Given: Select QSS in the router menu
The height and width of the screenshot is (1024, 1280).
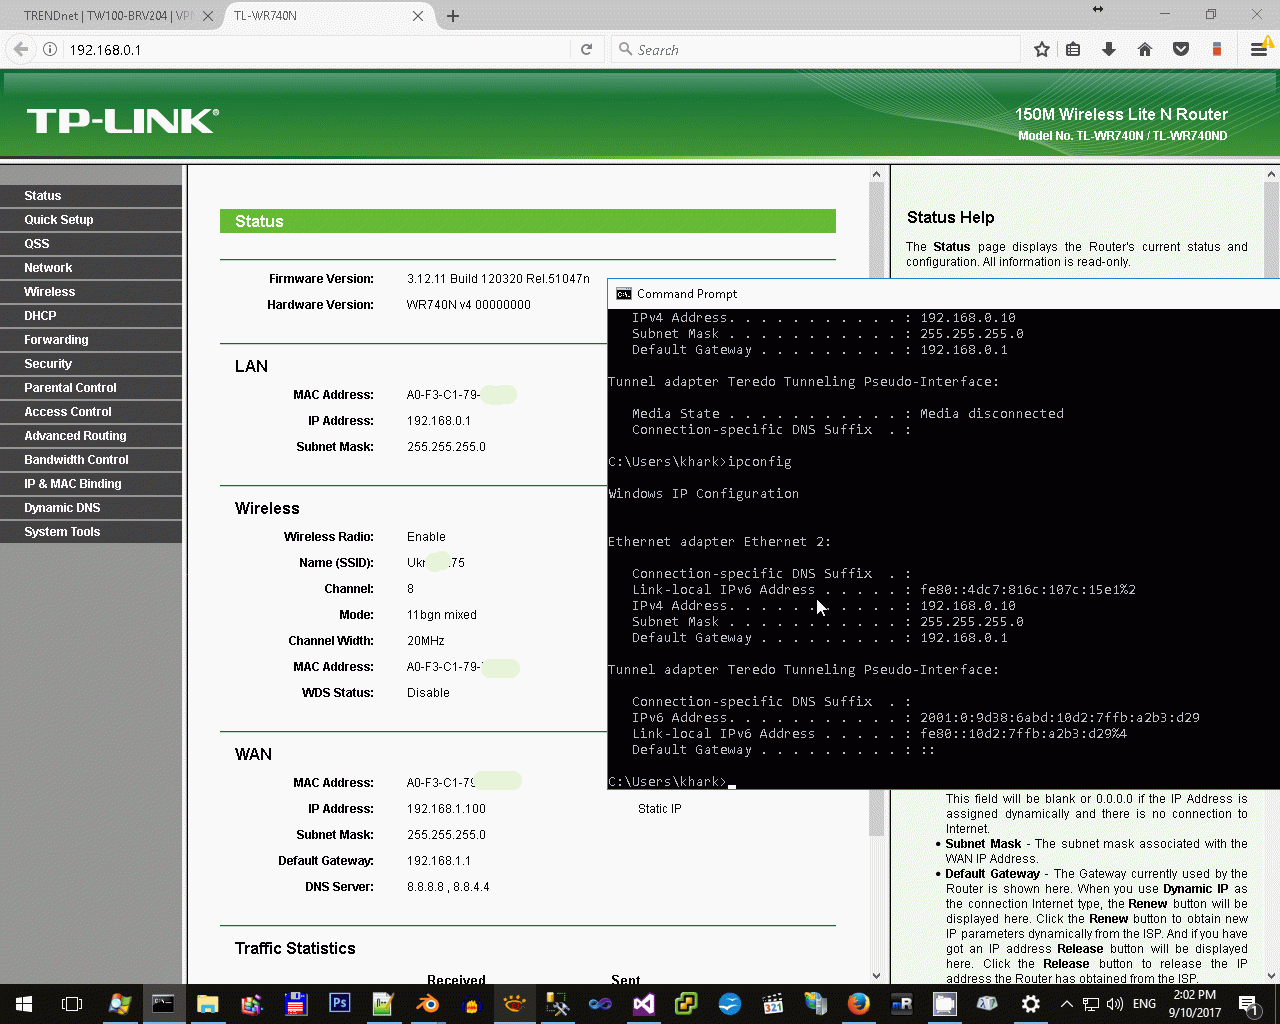Looking at the screenshot, I should pyautogui.click(x=91, y=244).
